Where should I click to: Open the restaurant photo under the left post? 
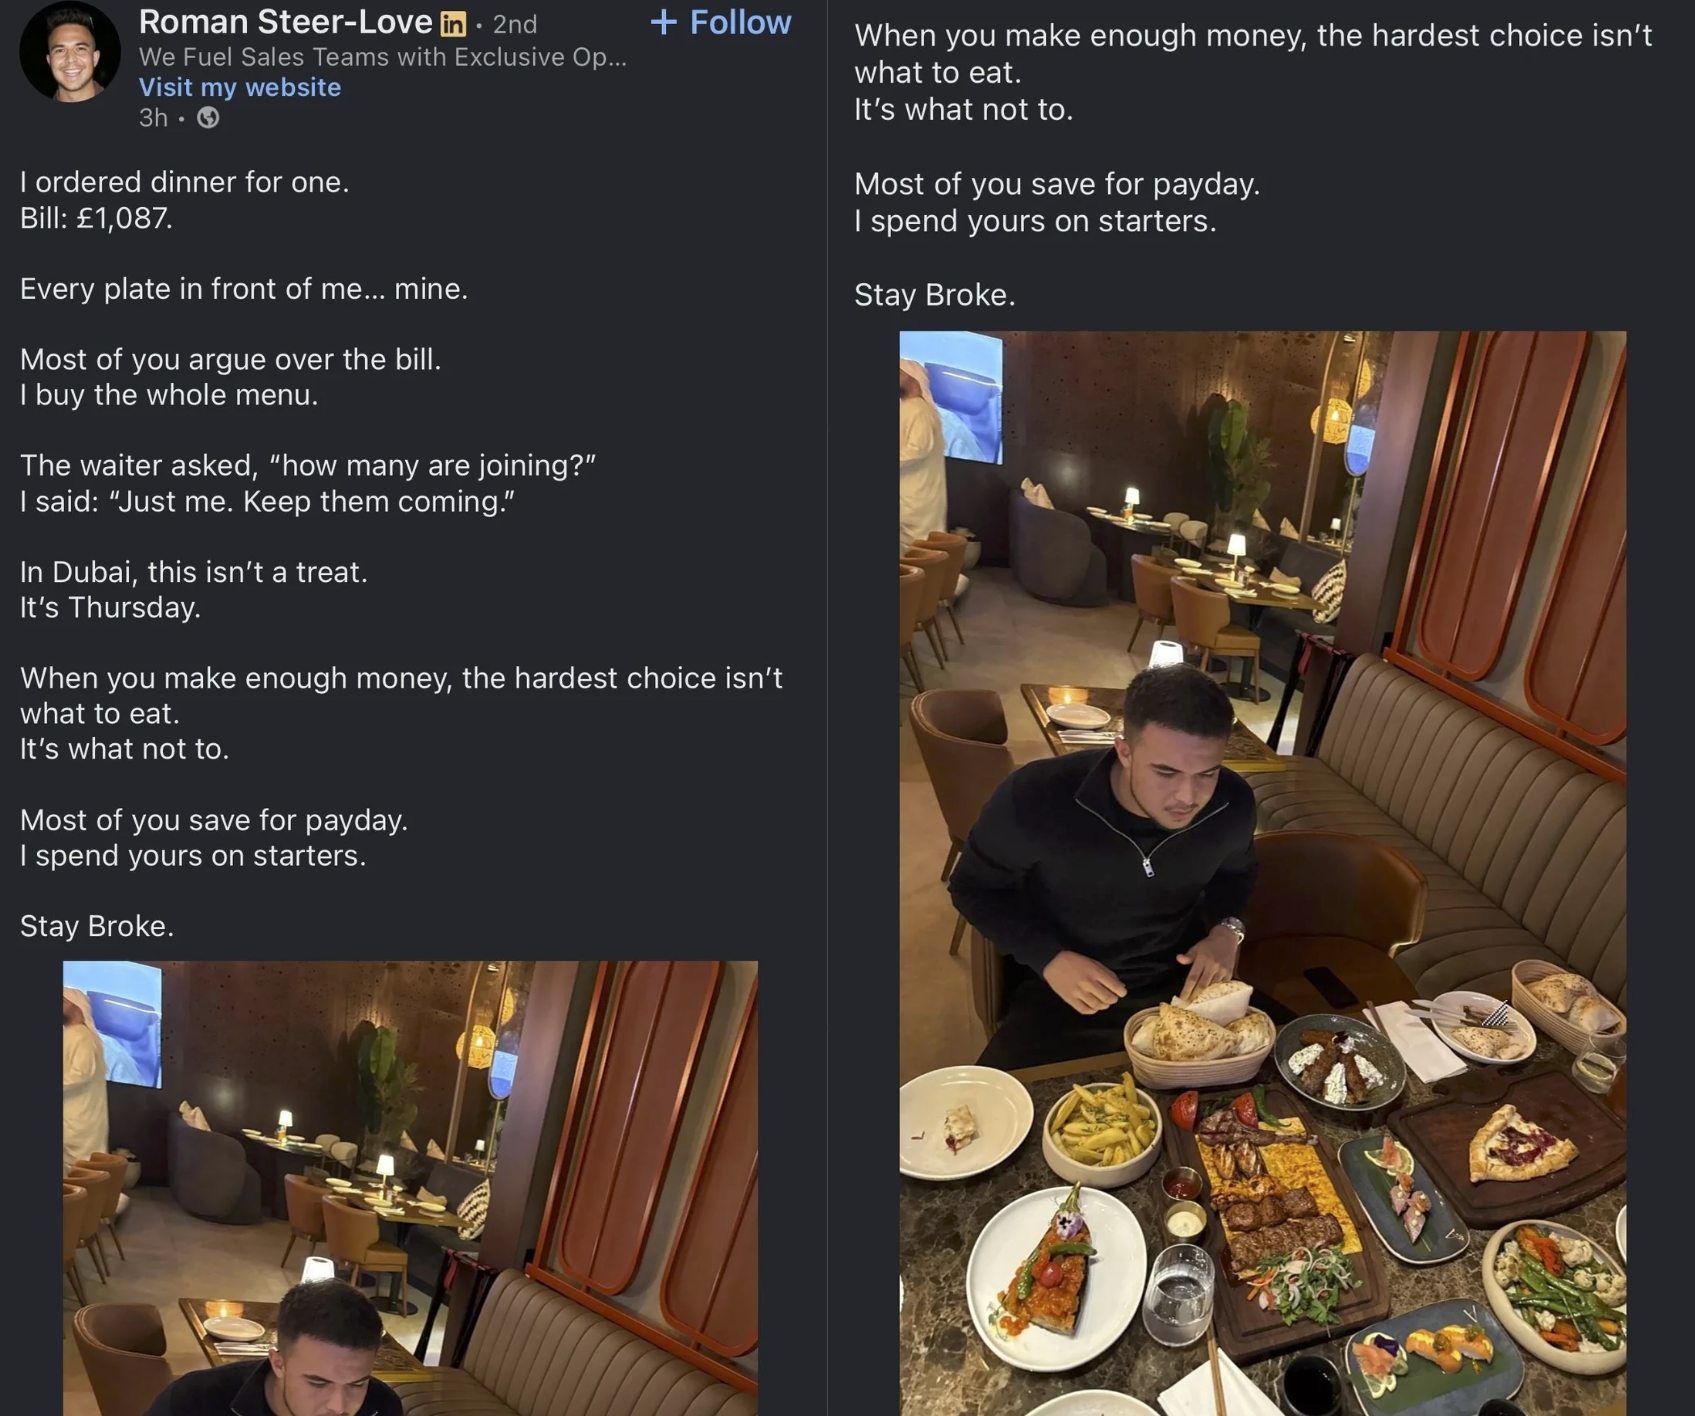(x=410, y=1187)
